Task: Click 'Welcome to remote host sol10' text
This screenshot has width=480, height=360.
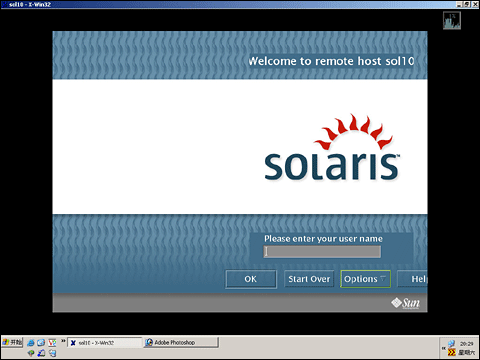Action: (x=331, y=61)
